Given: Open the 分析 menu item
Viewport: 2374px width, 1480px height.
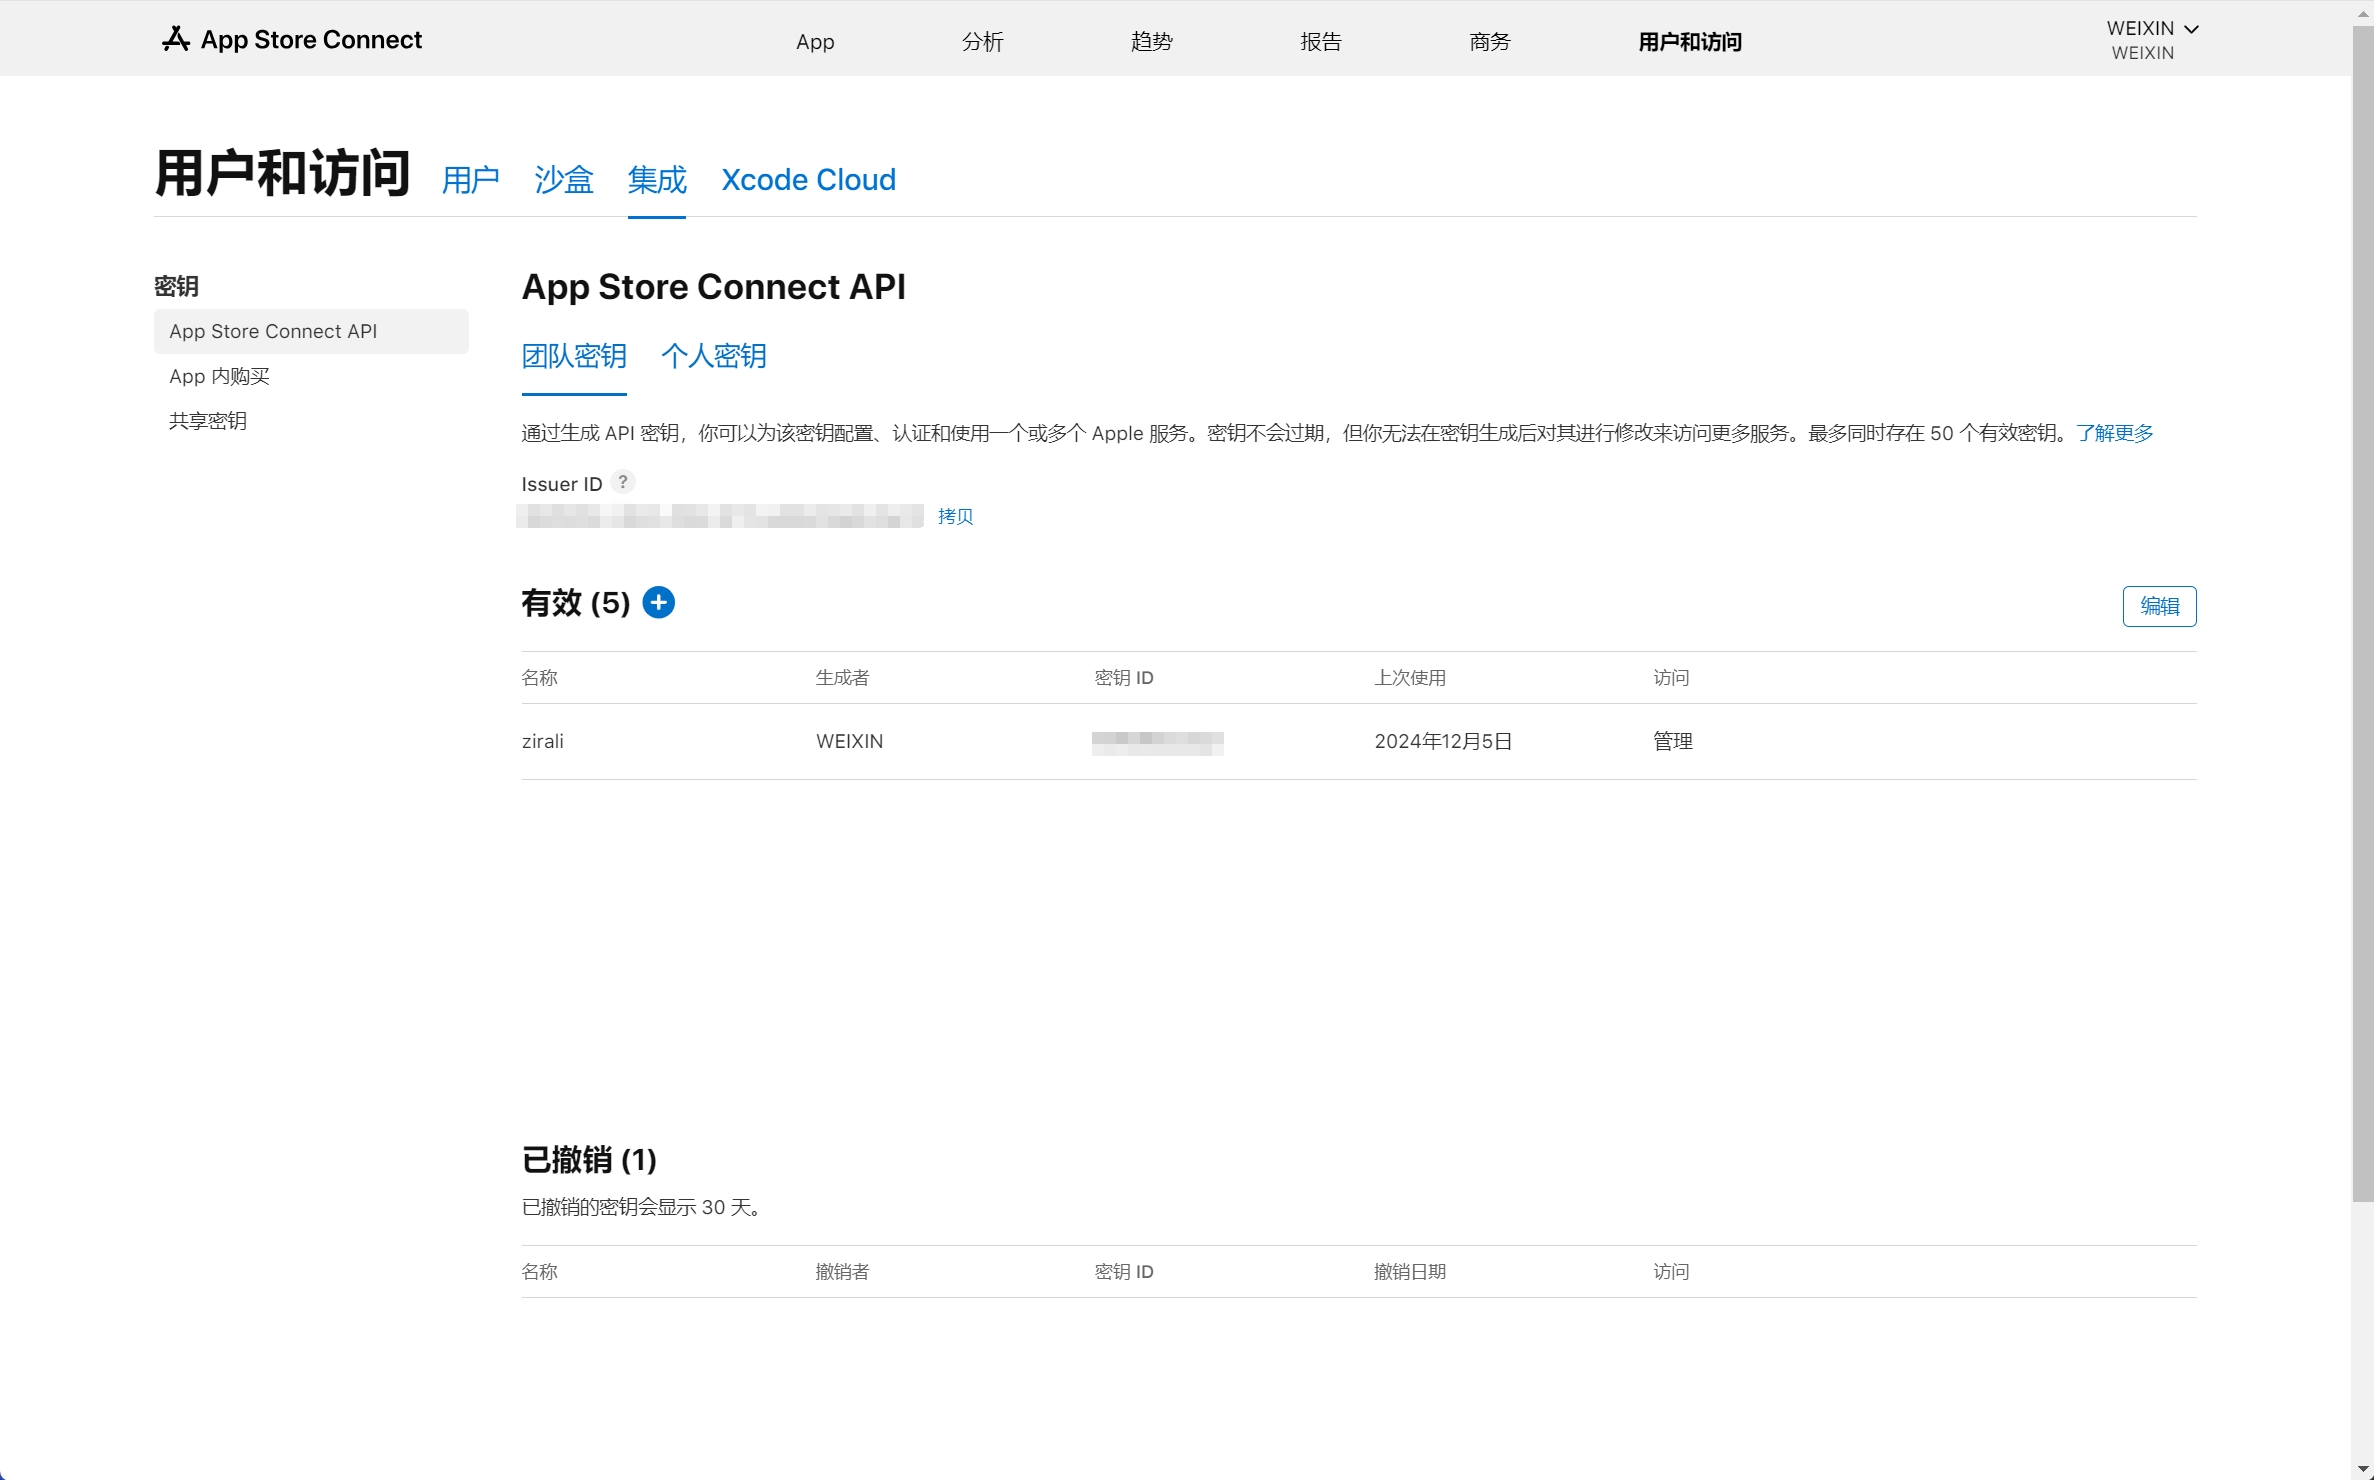Looking at the screenshot, I should (x=983, y=41).
